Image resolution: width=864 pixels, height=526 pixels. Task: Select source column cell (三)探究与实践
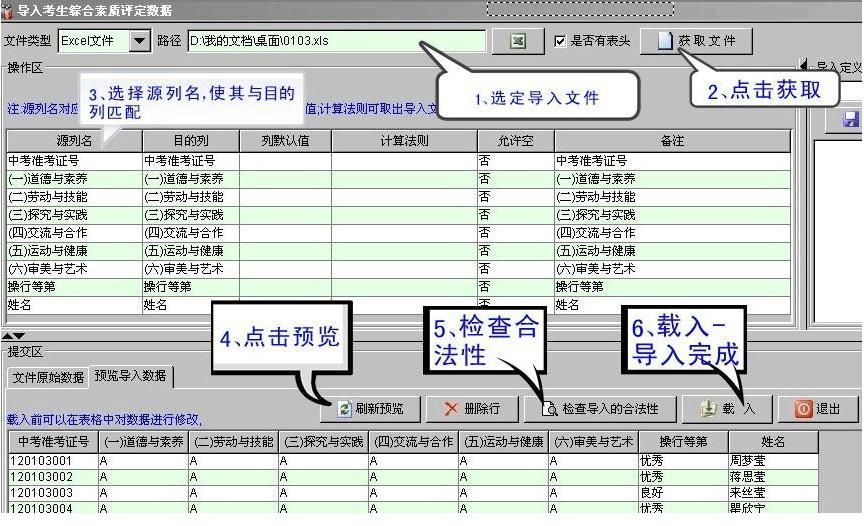click(74, 215)
